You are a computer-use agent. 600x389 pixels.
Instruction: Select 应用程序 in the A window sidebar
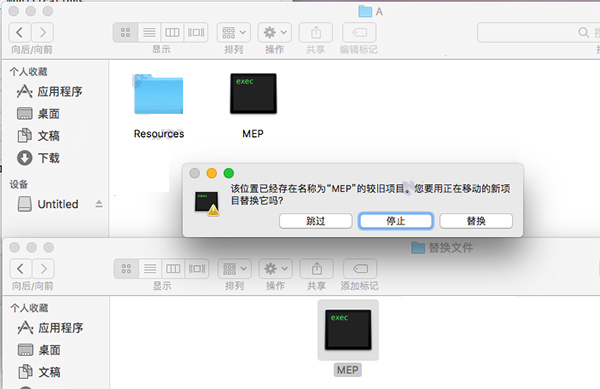(x=50, y=91)
